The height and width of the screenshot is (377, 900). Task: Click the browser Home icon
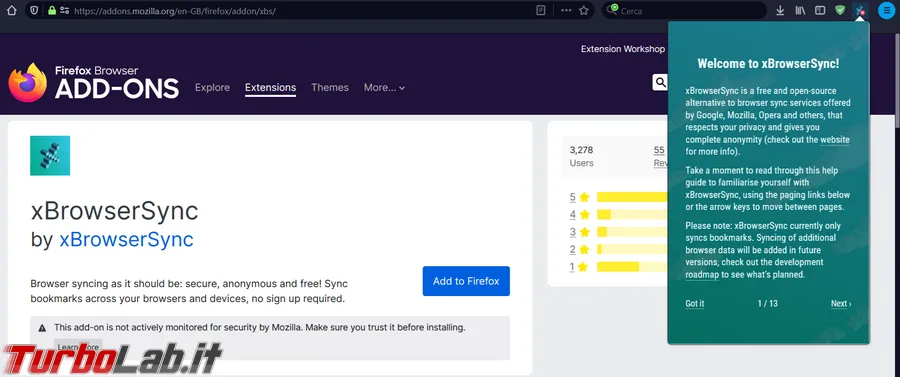[11, 10]
